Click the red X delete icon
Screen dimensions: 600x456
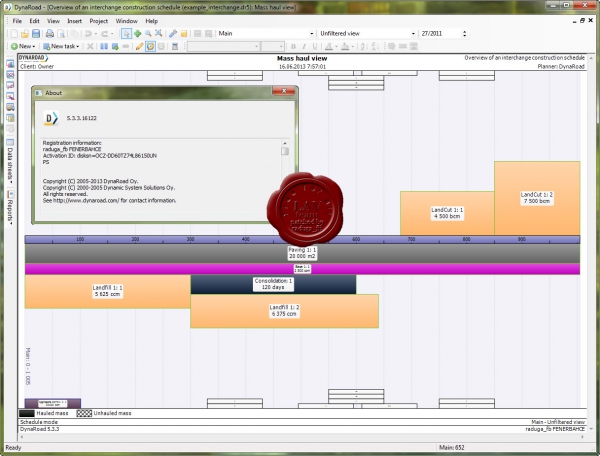90,46
